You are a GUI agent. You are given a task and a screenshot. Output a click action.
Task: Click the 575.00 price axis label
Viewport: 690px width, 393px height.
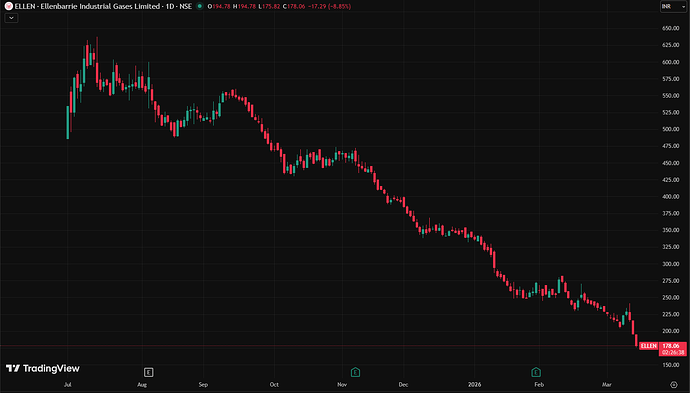click(671, 79)
